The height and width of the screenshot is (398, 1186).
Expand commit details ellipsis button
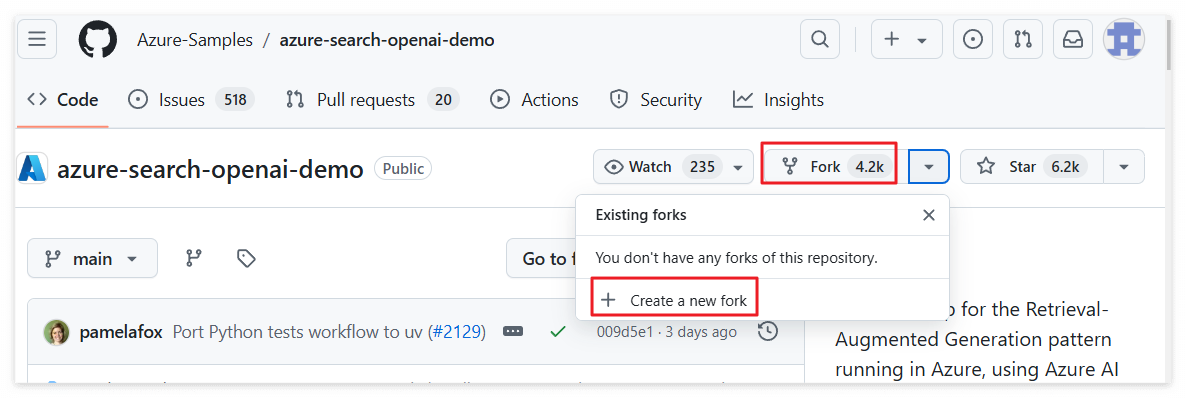513,331
